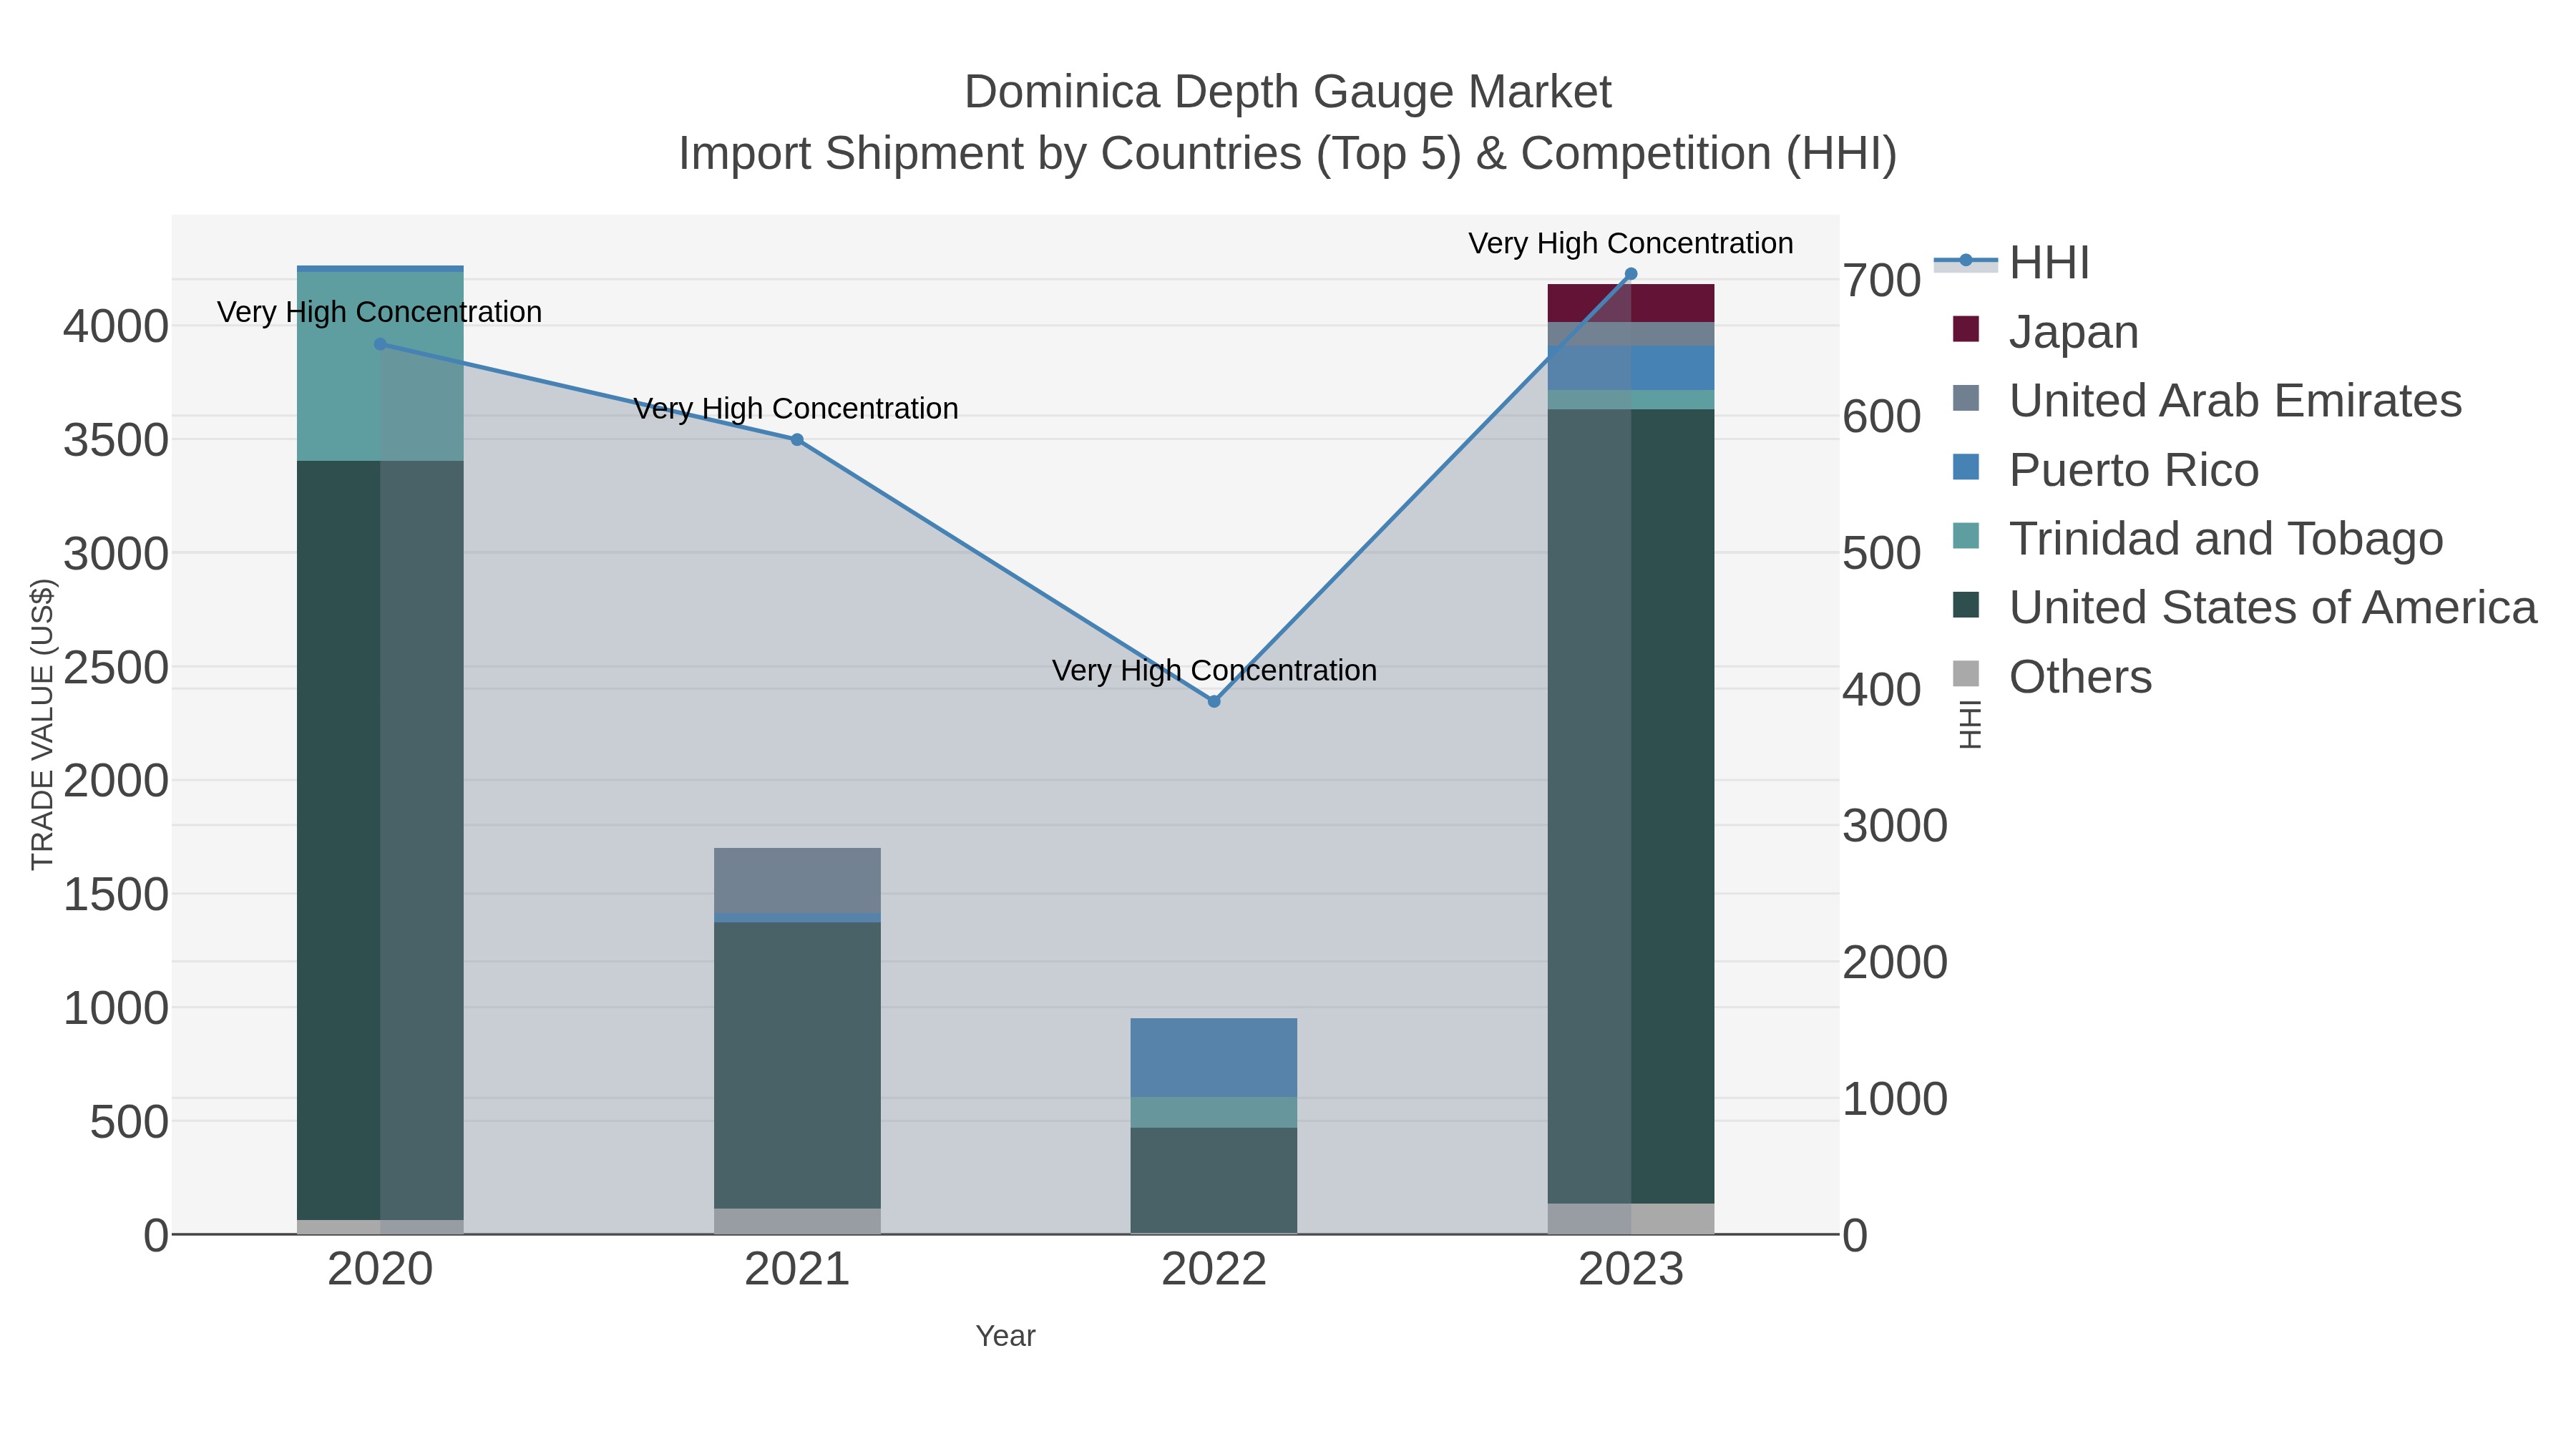The image size is (2576, 1449).
Task: Click the Trinidad and Tobago segment in 2022 bar
Action: click(x=1214, y=1113)
